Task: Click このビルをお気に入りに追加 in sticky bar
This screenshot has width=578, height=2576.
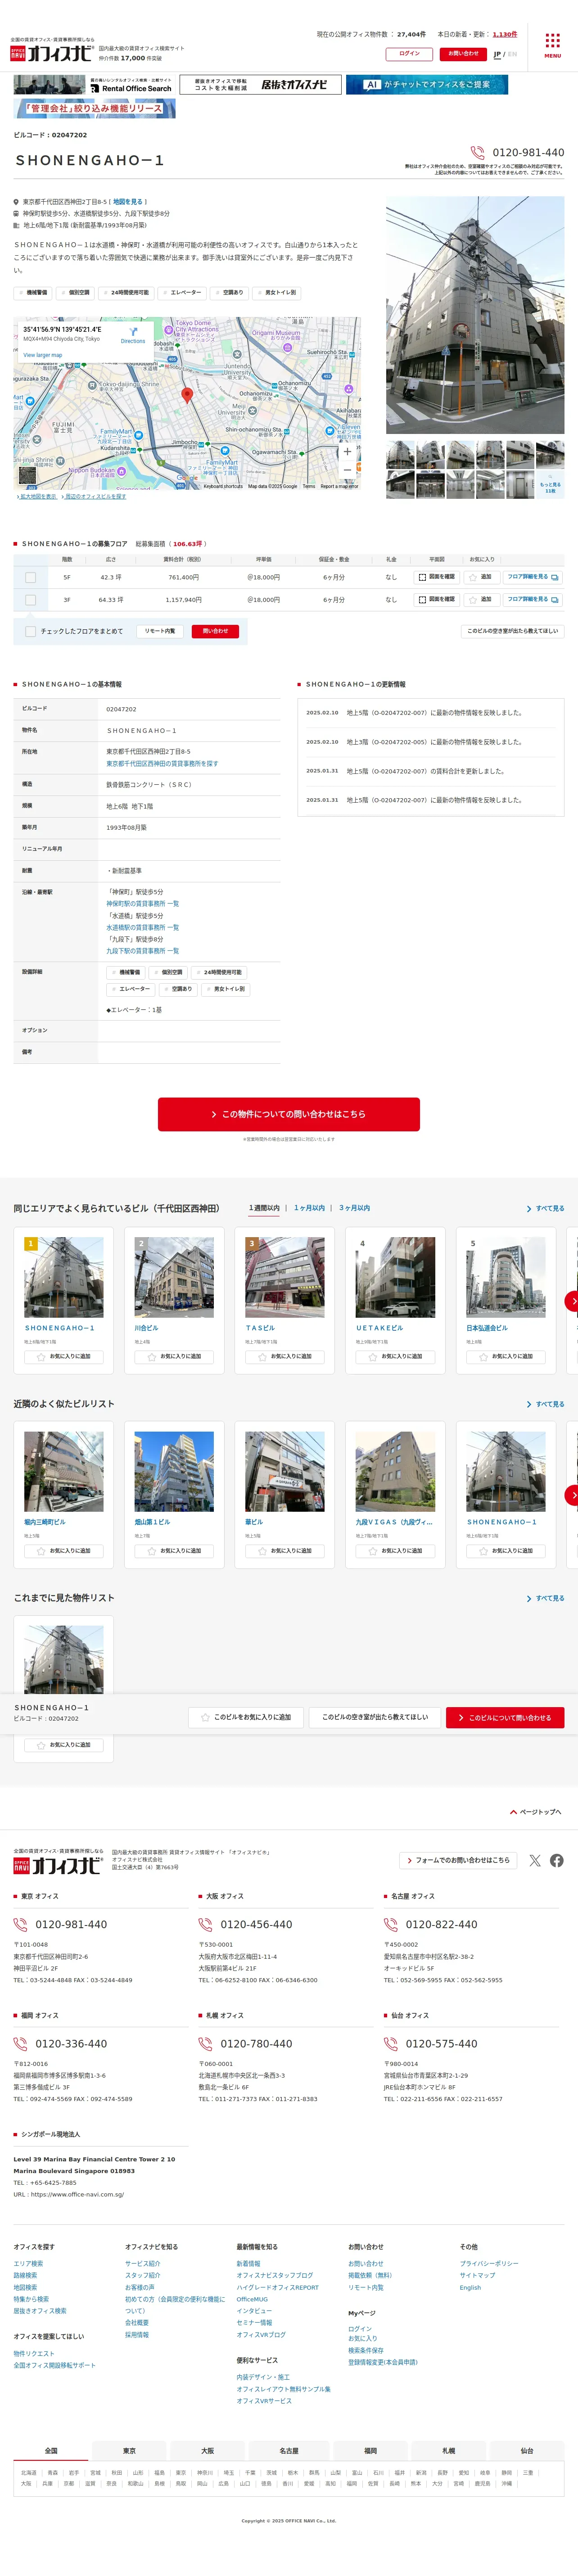Action: (246, 1717)
